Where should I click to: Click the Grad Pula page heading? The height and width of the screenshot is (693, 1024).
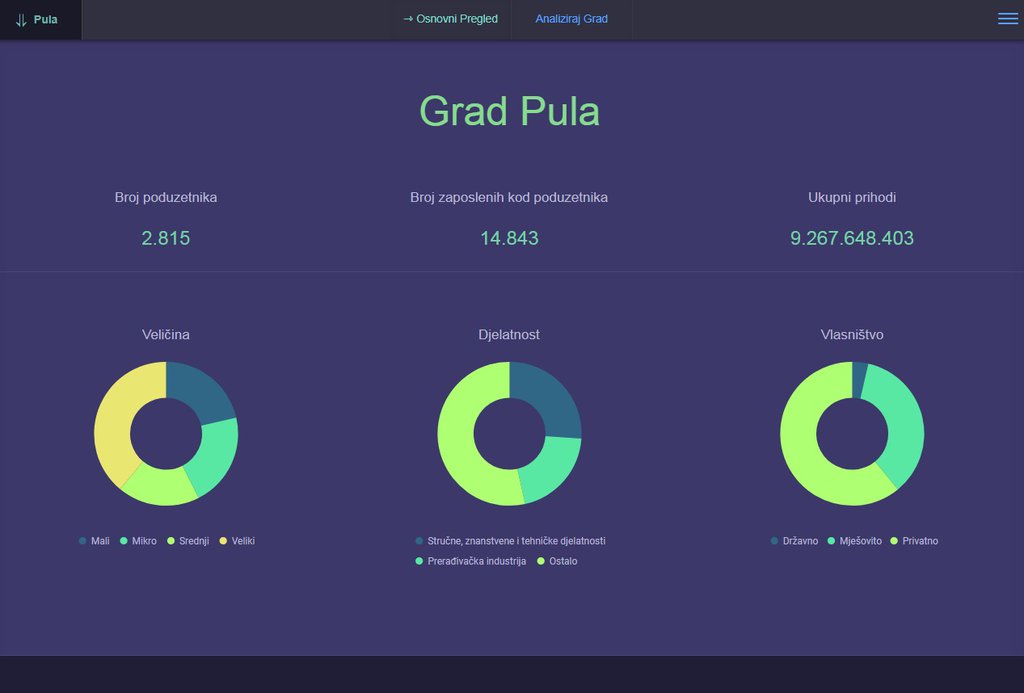[509, 111]
